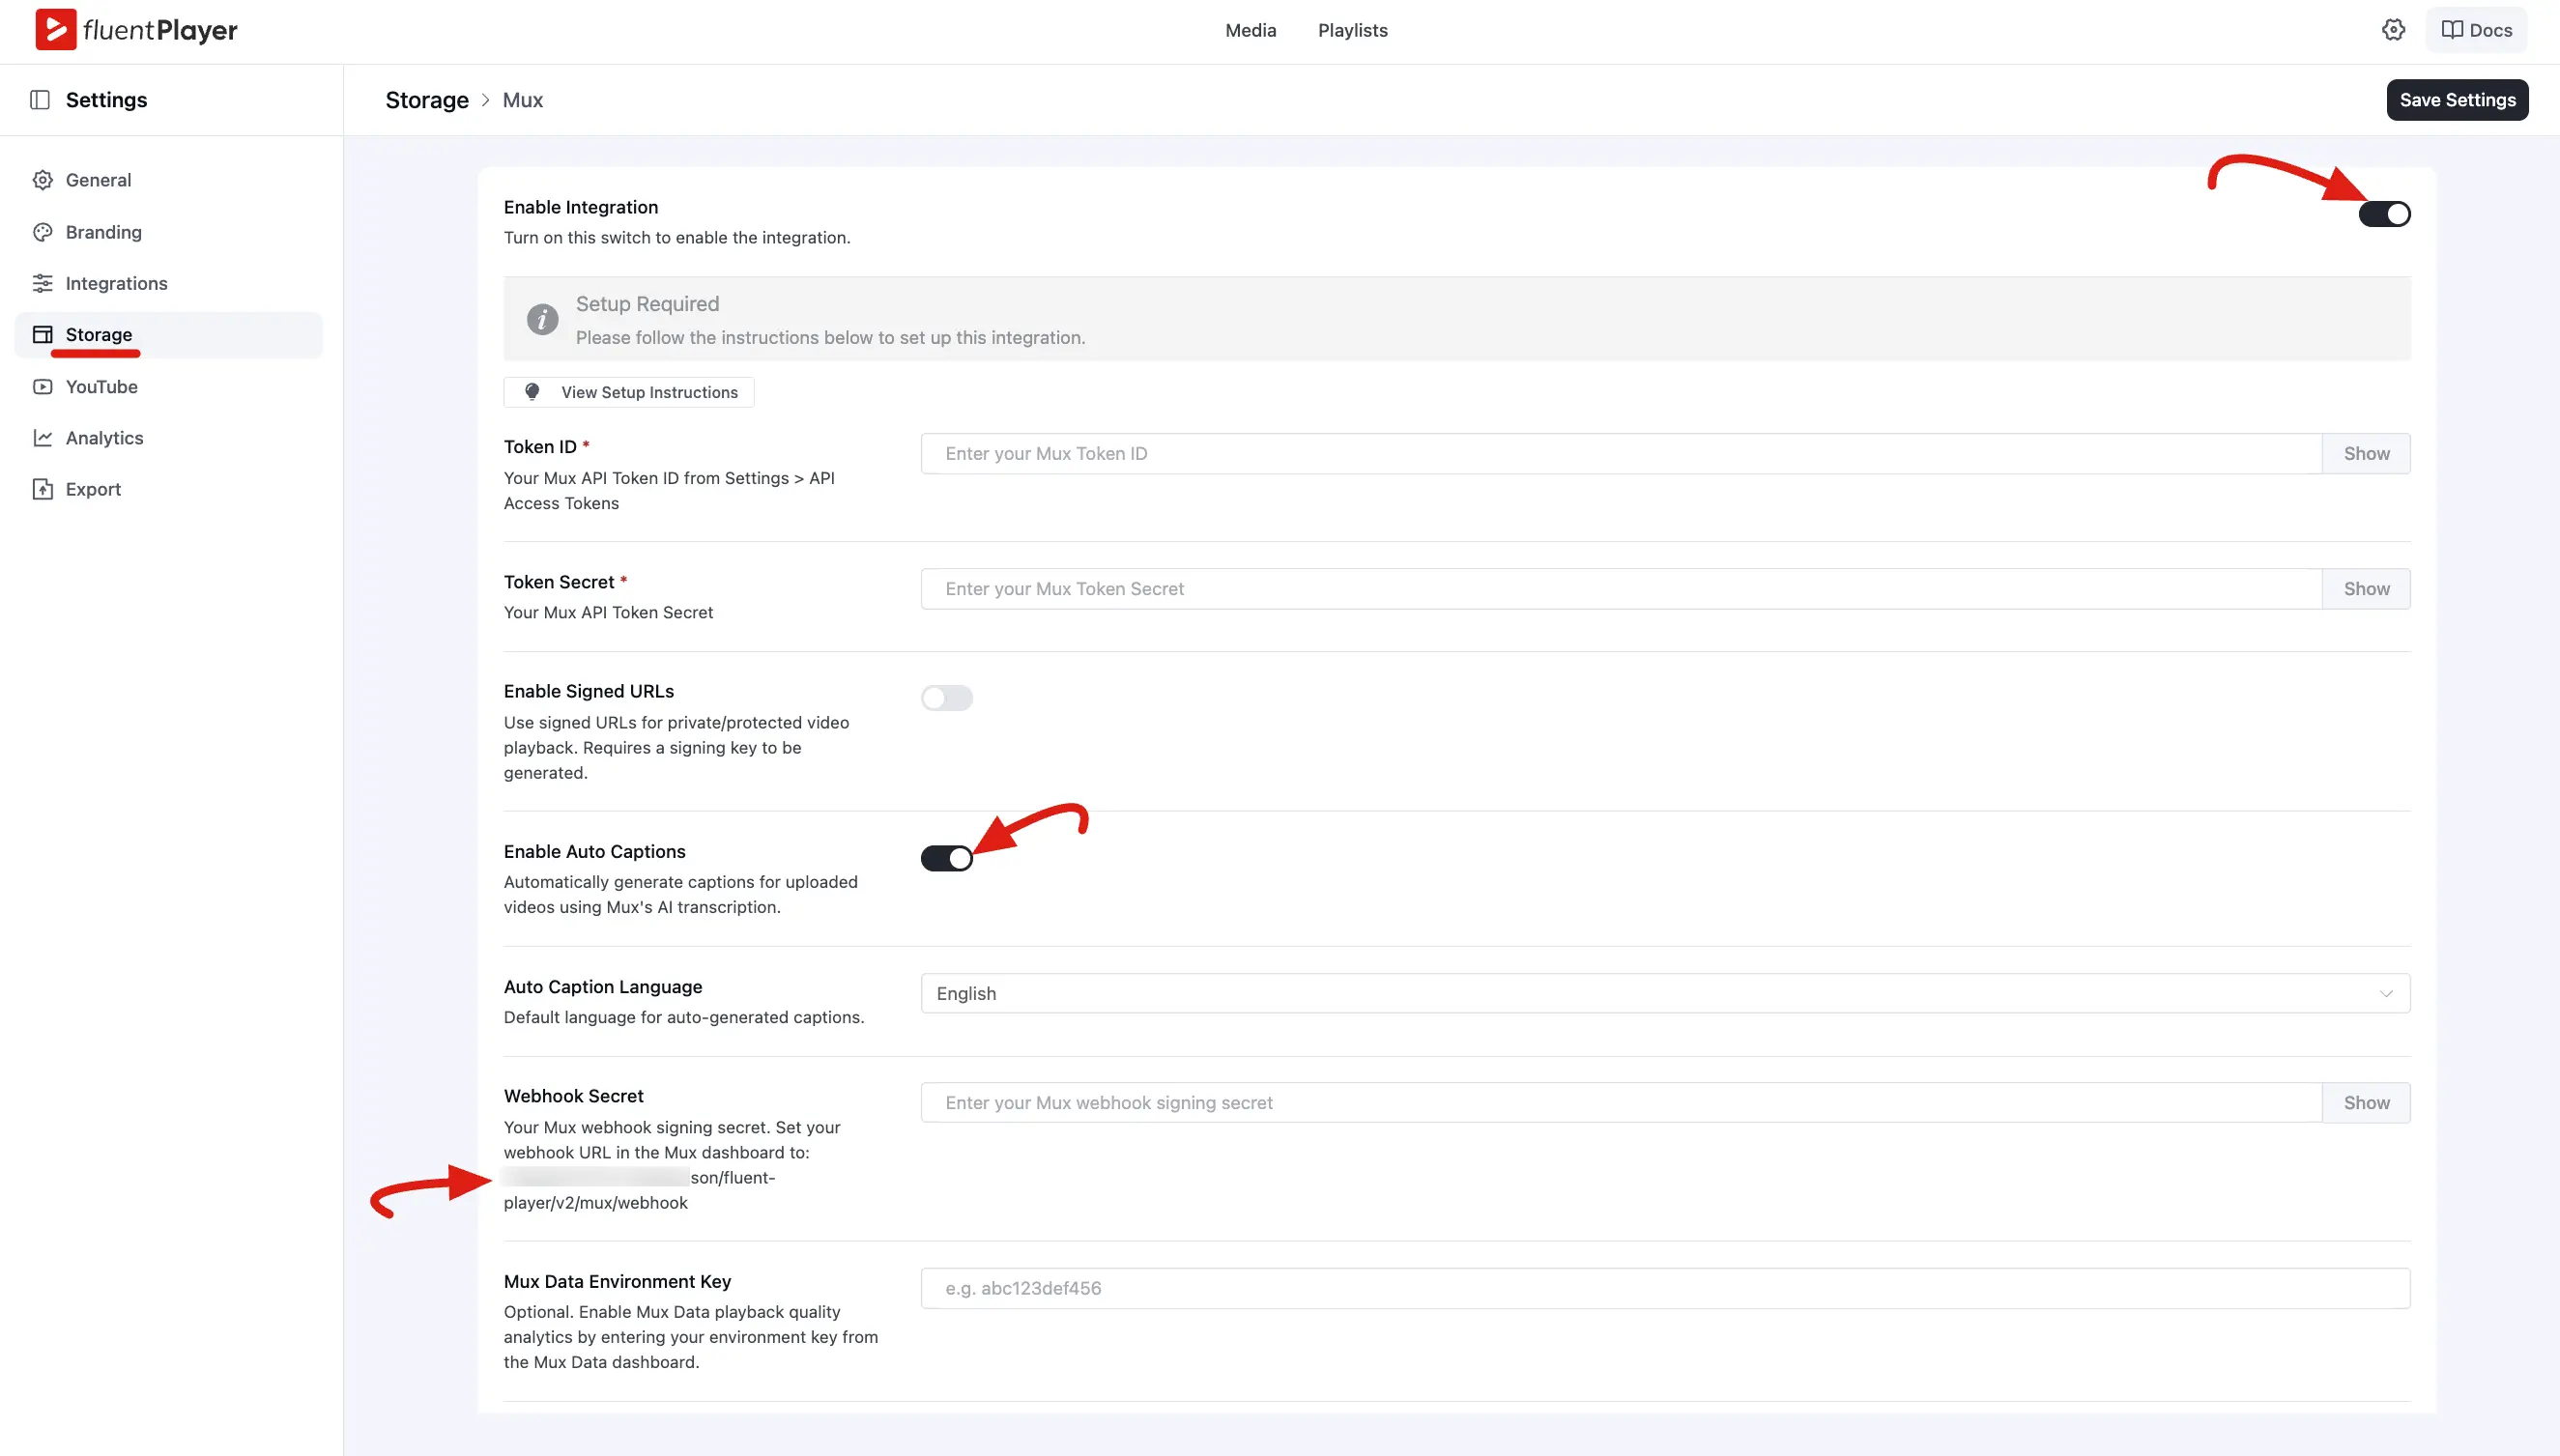This screenshot has width=2560, height=1456.
Task: Turn off the Enable Integration switch
Action: (2384, 214)
